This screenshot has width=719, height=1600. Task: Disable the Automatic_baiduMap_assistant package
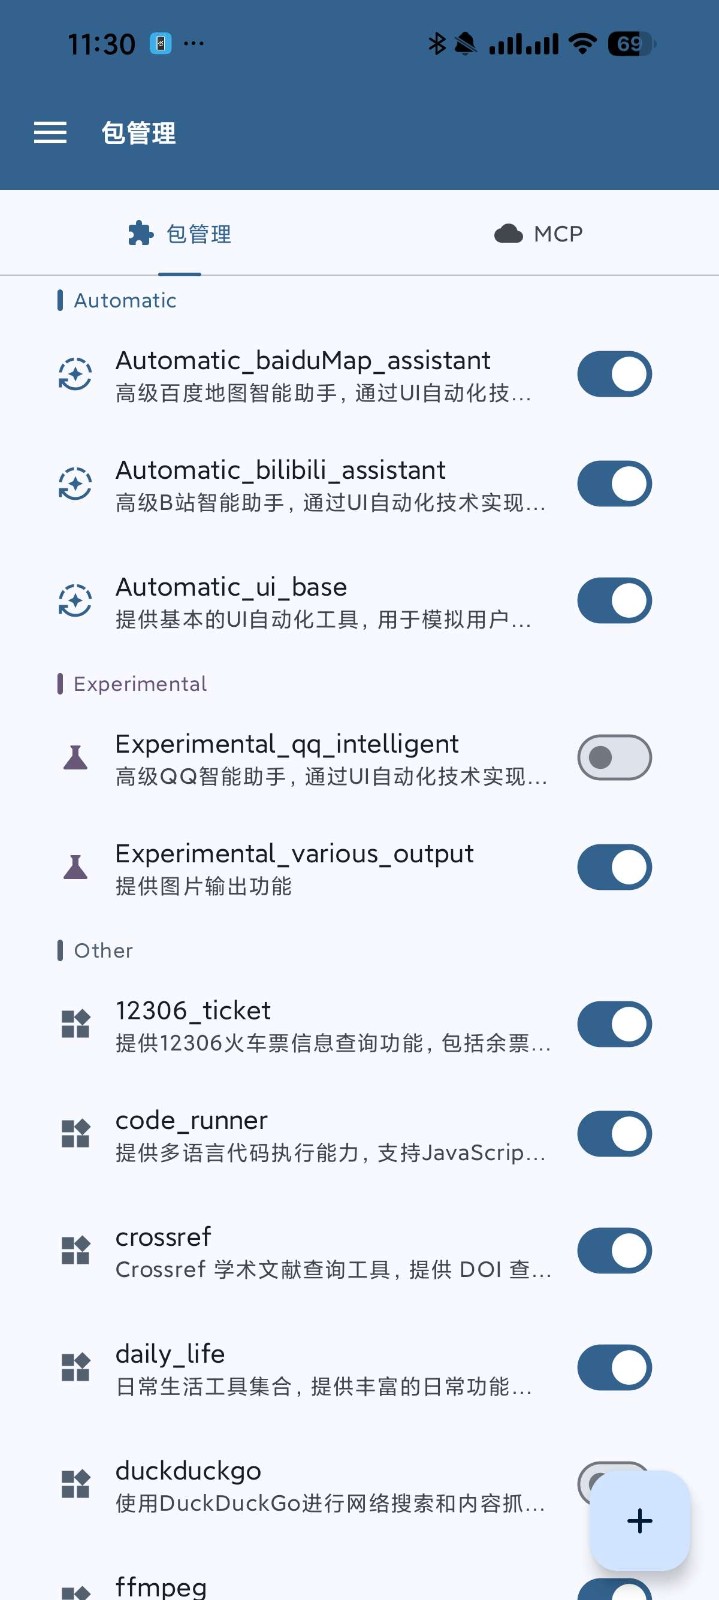[x=614, y=374]
